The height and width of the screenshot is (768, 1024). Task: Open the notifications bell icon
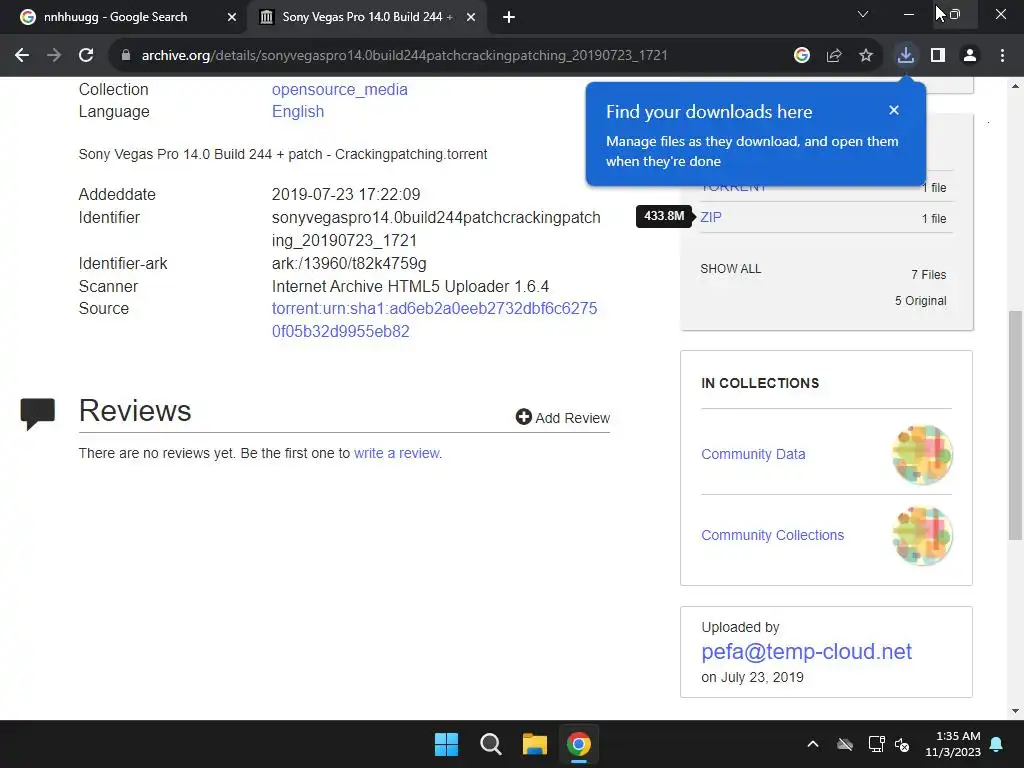997,744
